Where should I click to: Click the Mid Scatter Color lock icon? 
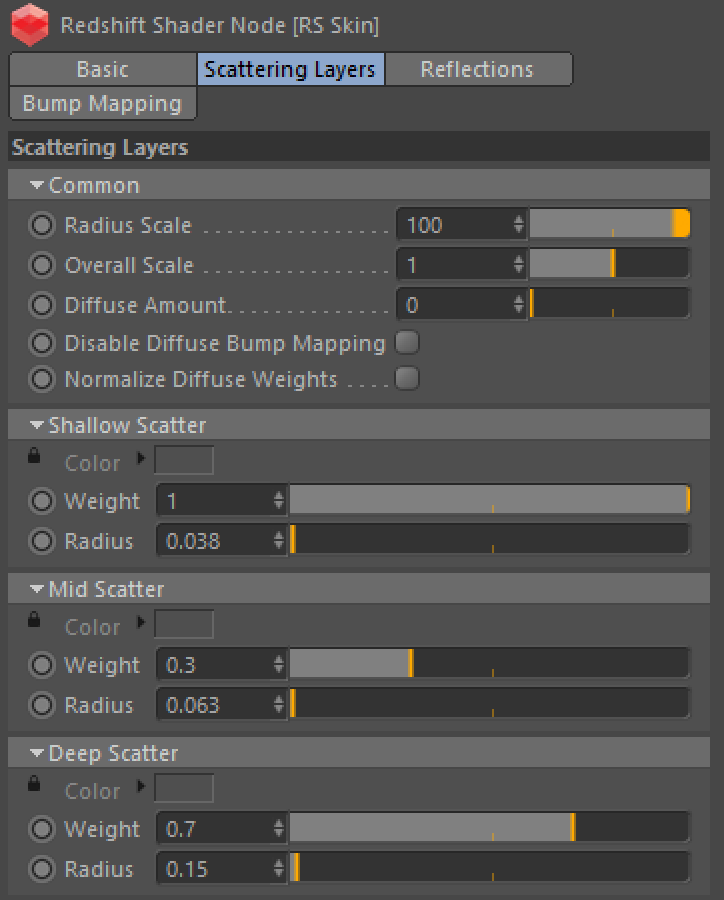click(x=34, y=620)
